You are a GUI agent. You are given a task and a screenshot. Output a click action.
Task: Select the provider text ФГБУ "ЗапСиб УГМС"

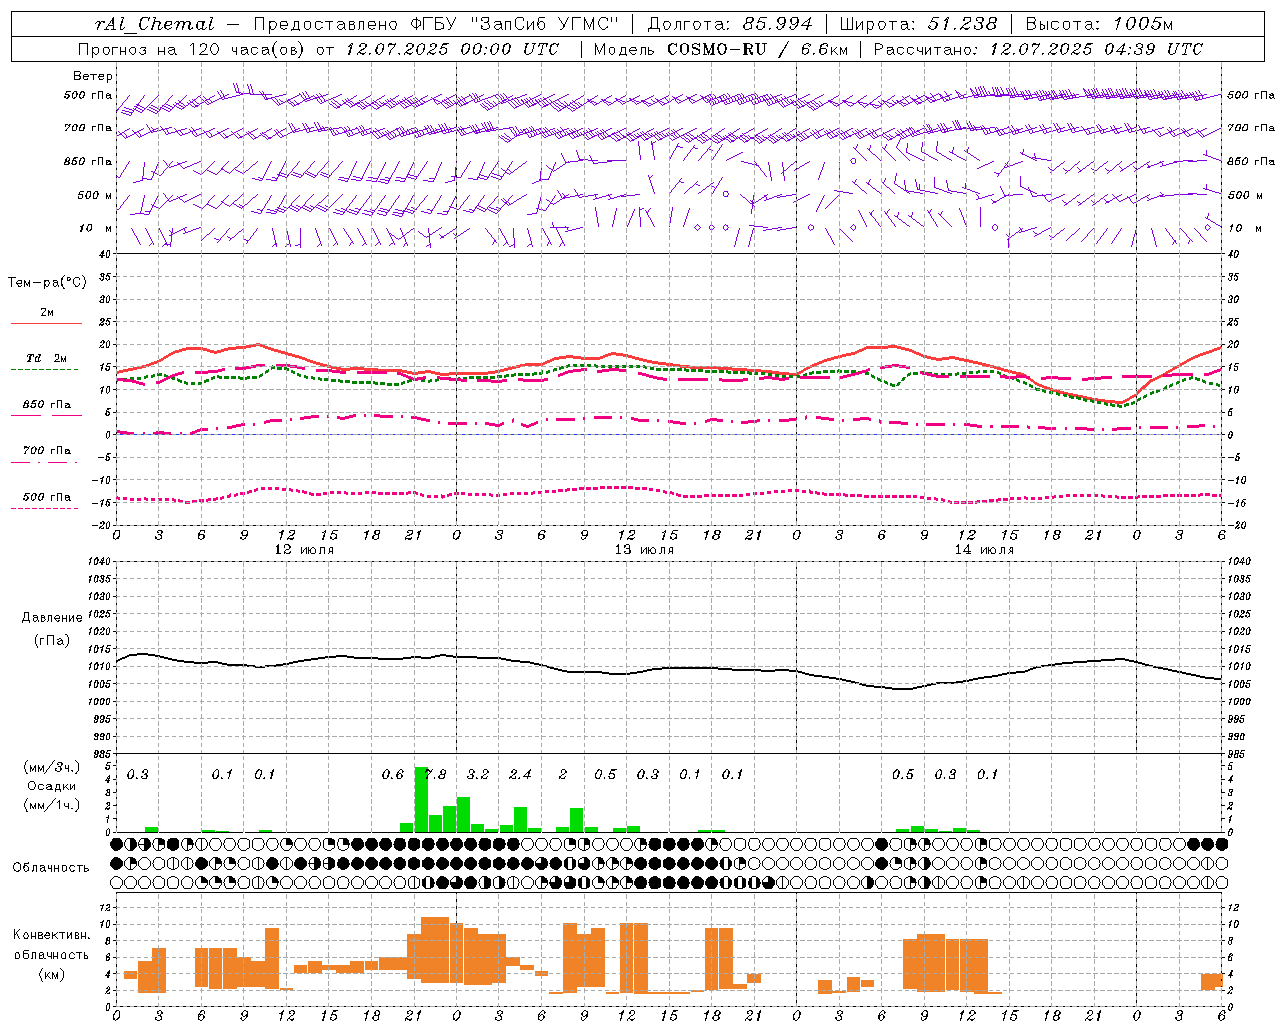pos(515,24)
